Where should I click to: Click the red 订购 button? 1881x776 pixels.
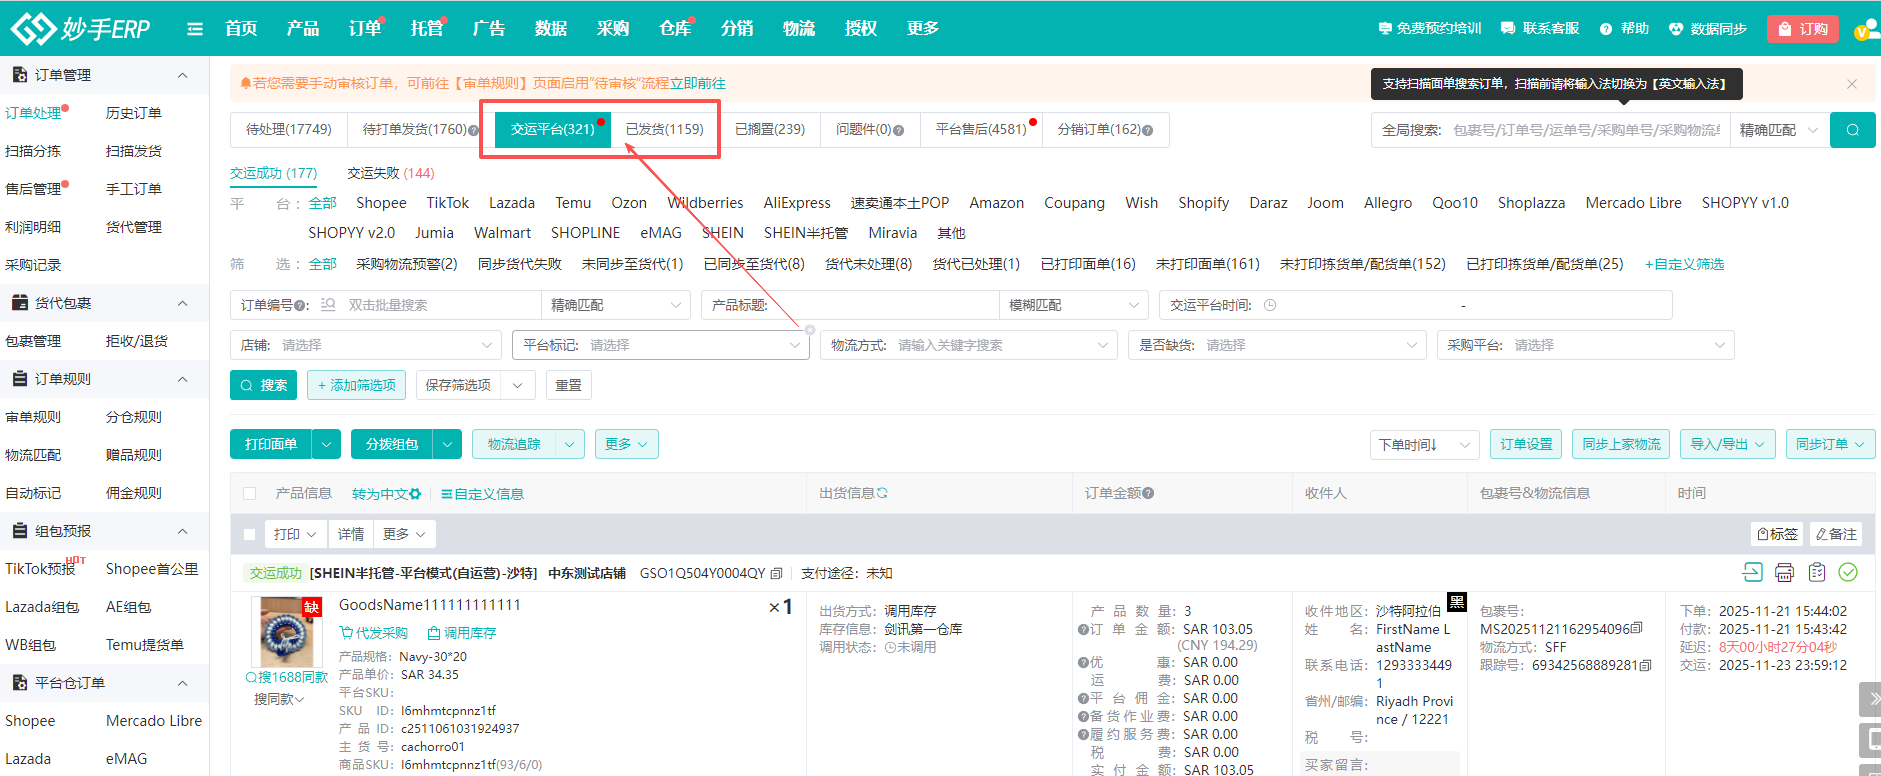tap(1804, 29)
